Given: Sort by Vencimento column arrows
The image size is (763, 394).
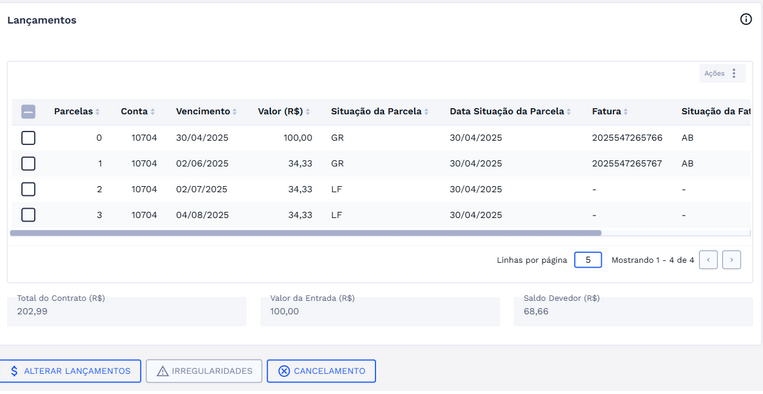Looking at the screenshot, I should (x=235, y=112).
